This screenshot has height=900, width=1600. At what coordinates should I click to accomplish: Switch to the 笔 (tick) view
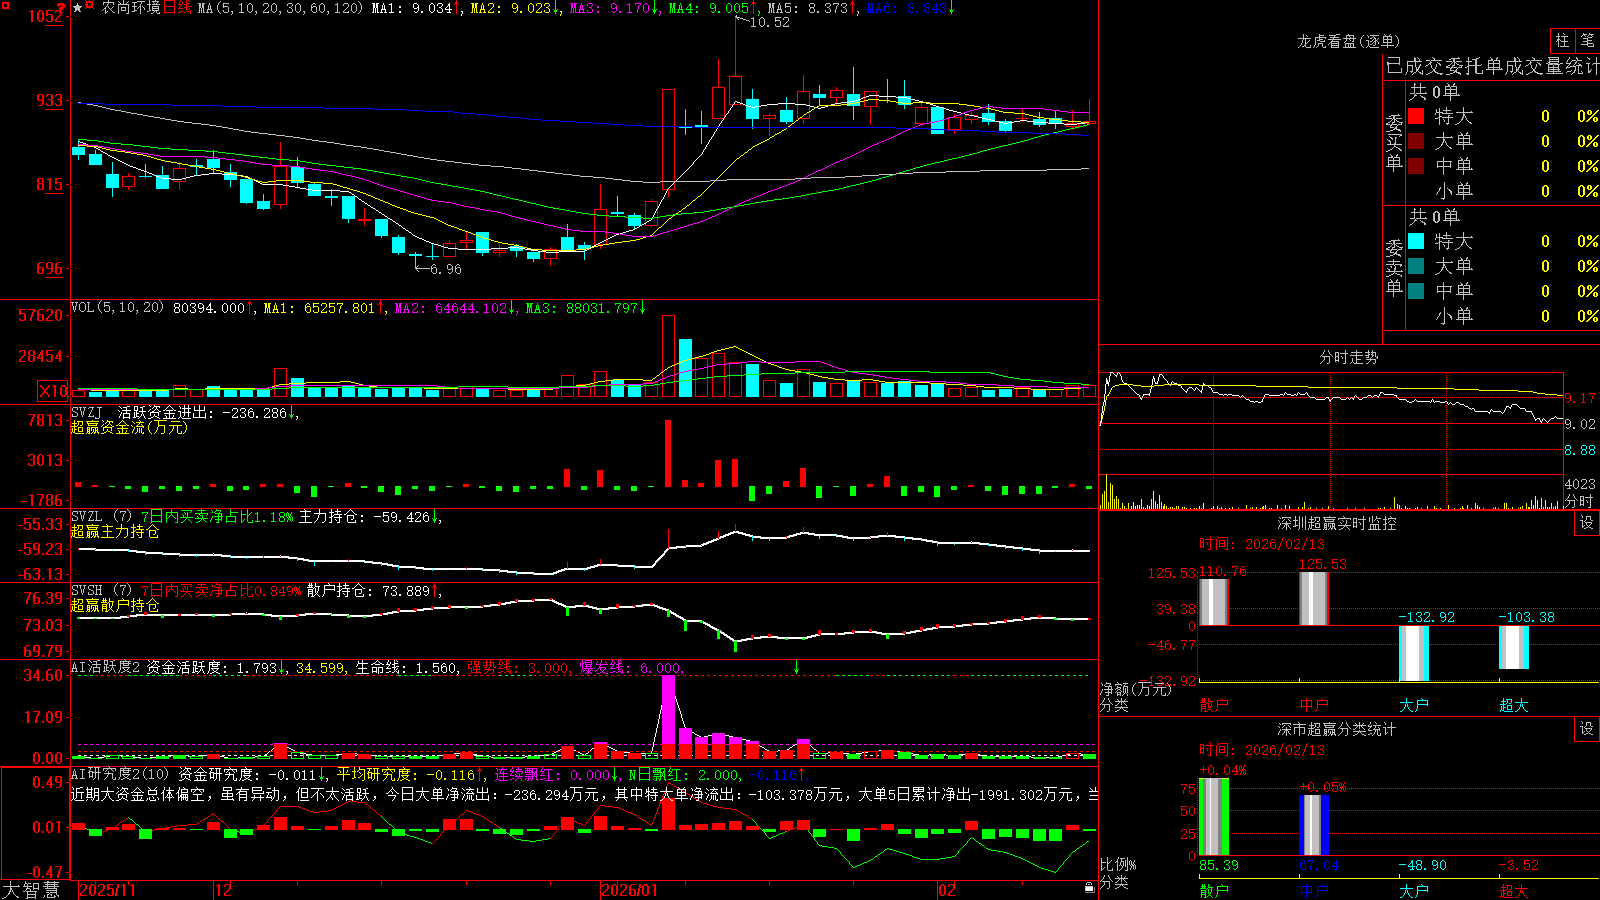coord(1587,40)
